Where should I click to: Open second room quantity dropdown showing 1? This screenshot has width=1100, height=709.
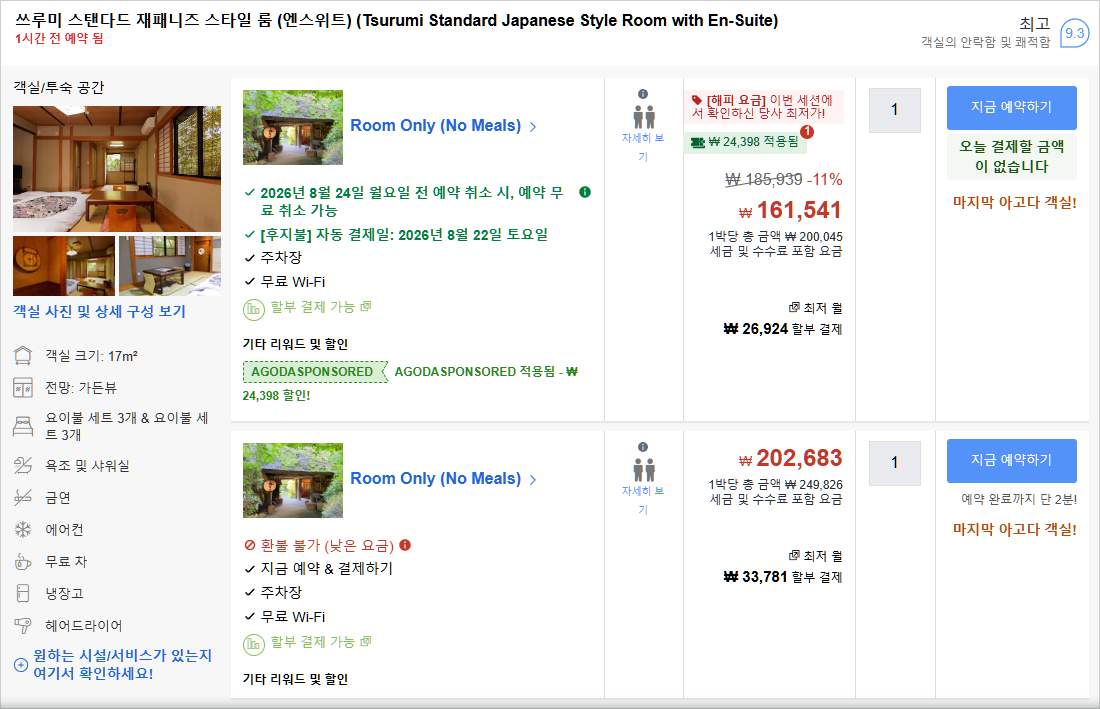pos(894,463)
